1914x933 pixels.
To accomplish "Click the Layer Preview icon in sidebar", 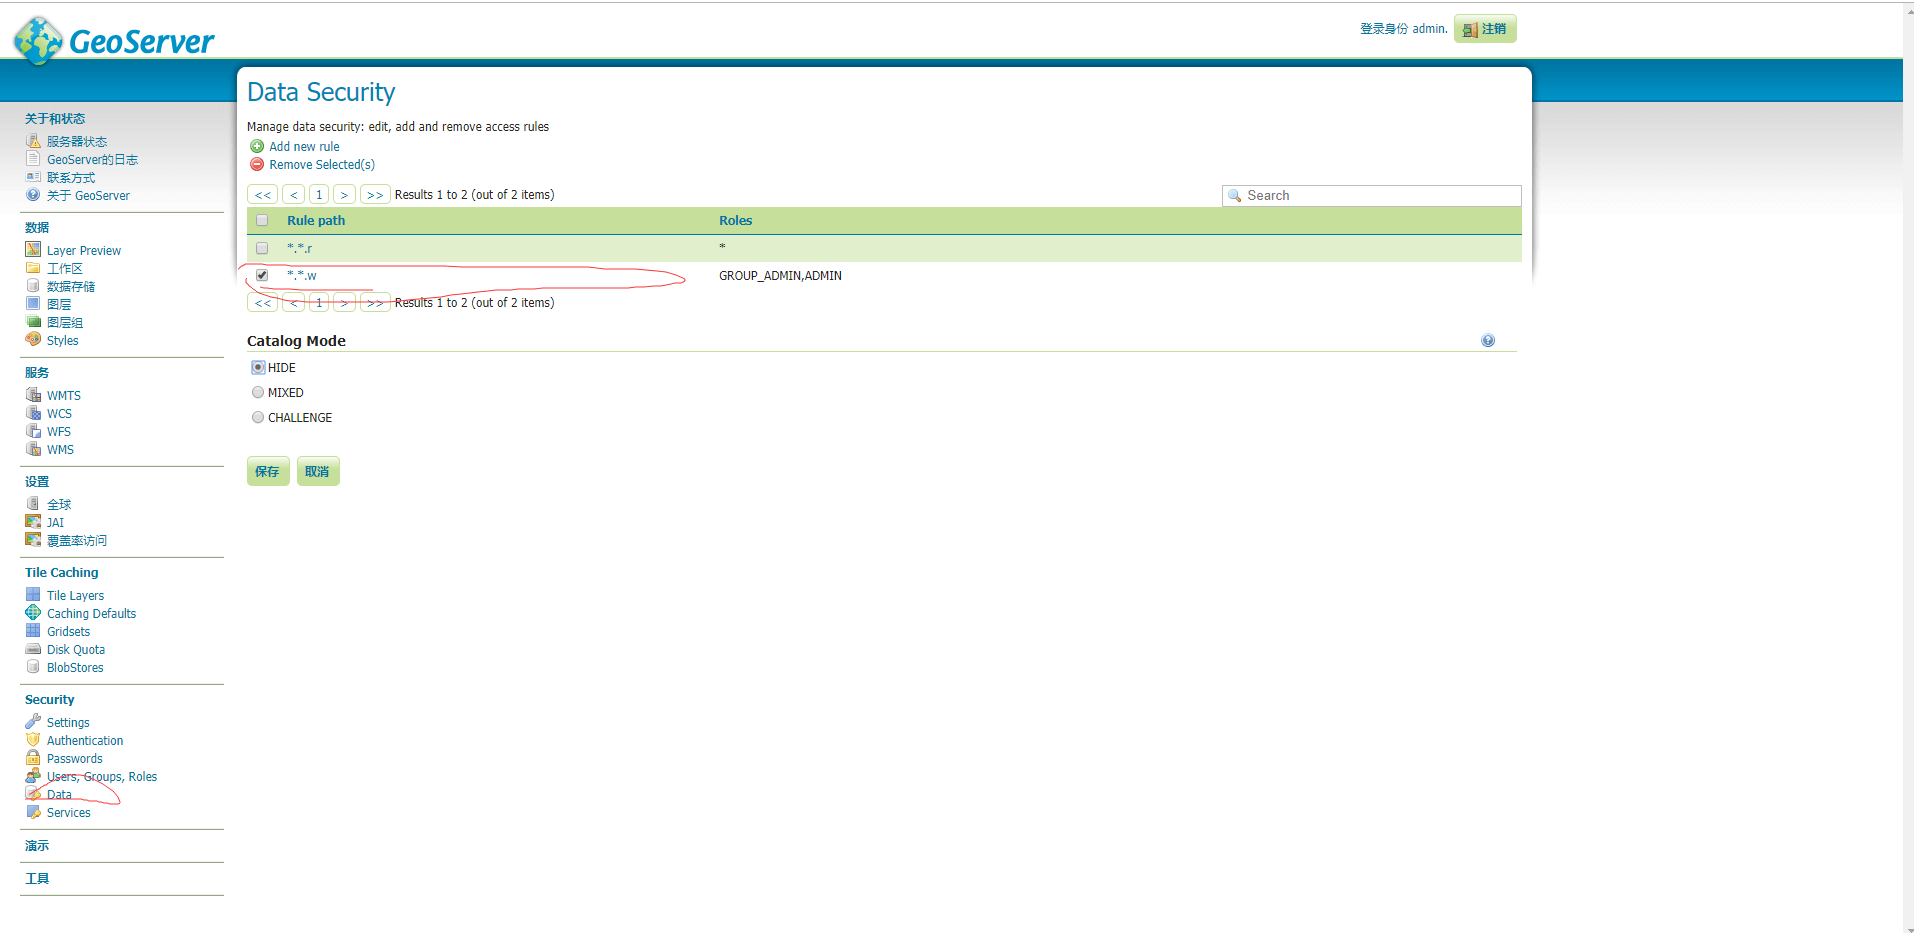I will (x=33, y=250).
